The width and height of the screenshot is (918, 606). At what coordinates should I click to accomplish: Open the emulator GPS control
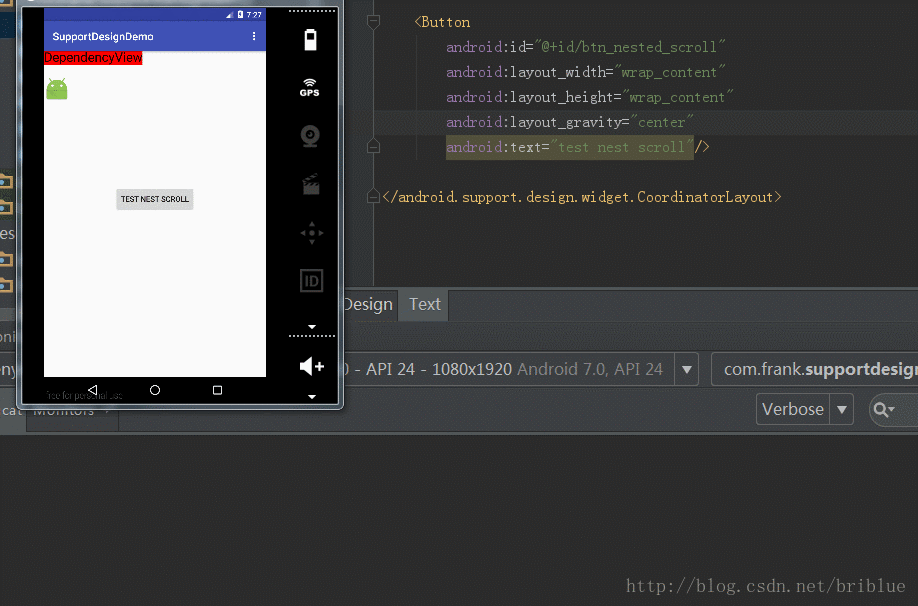(310, 88)
